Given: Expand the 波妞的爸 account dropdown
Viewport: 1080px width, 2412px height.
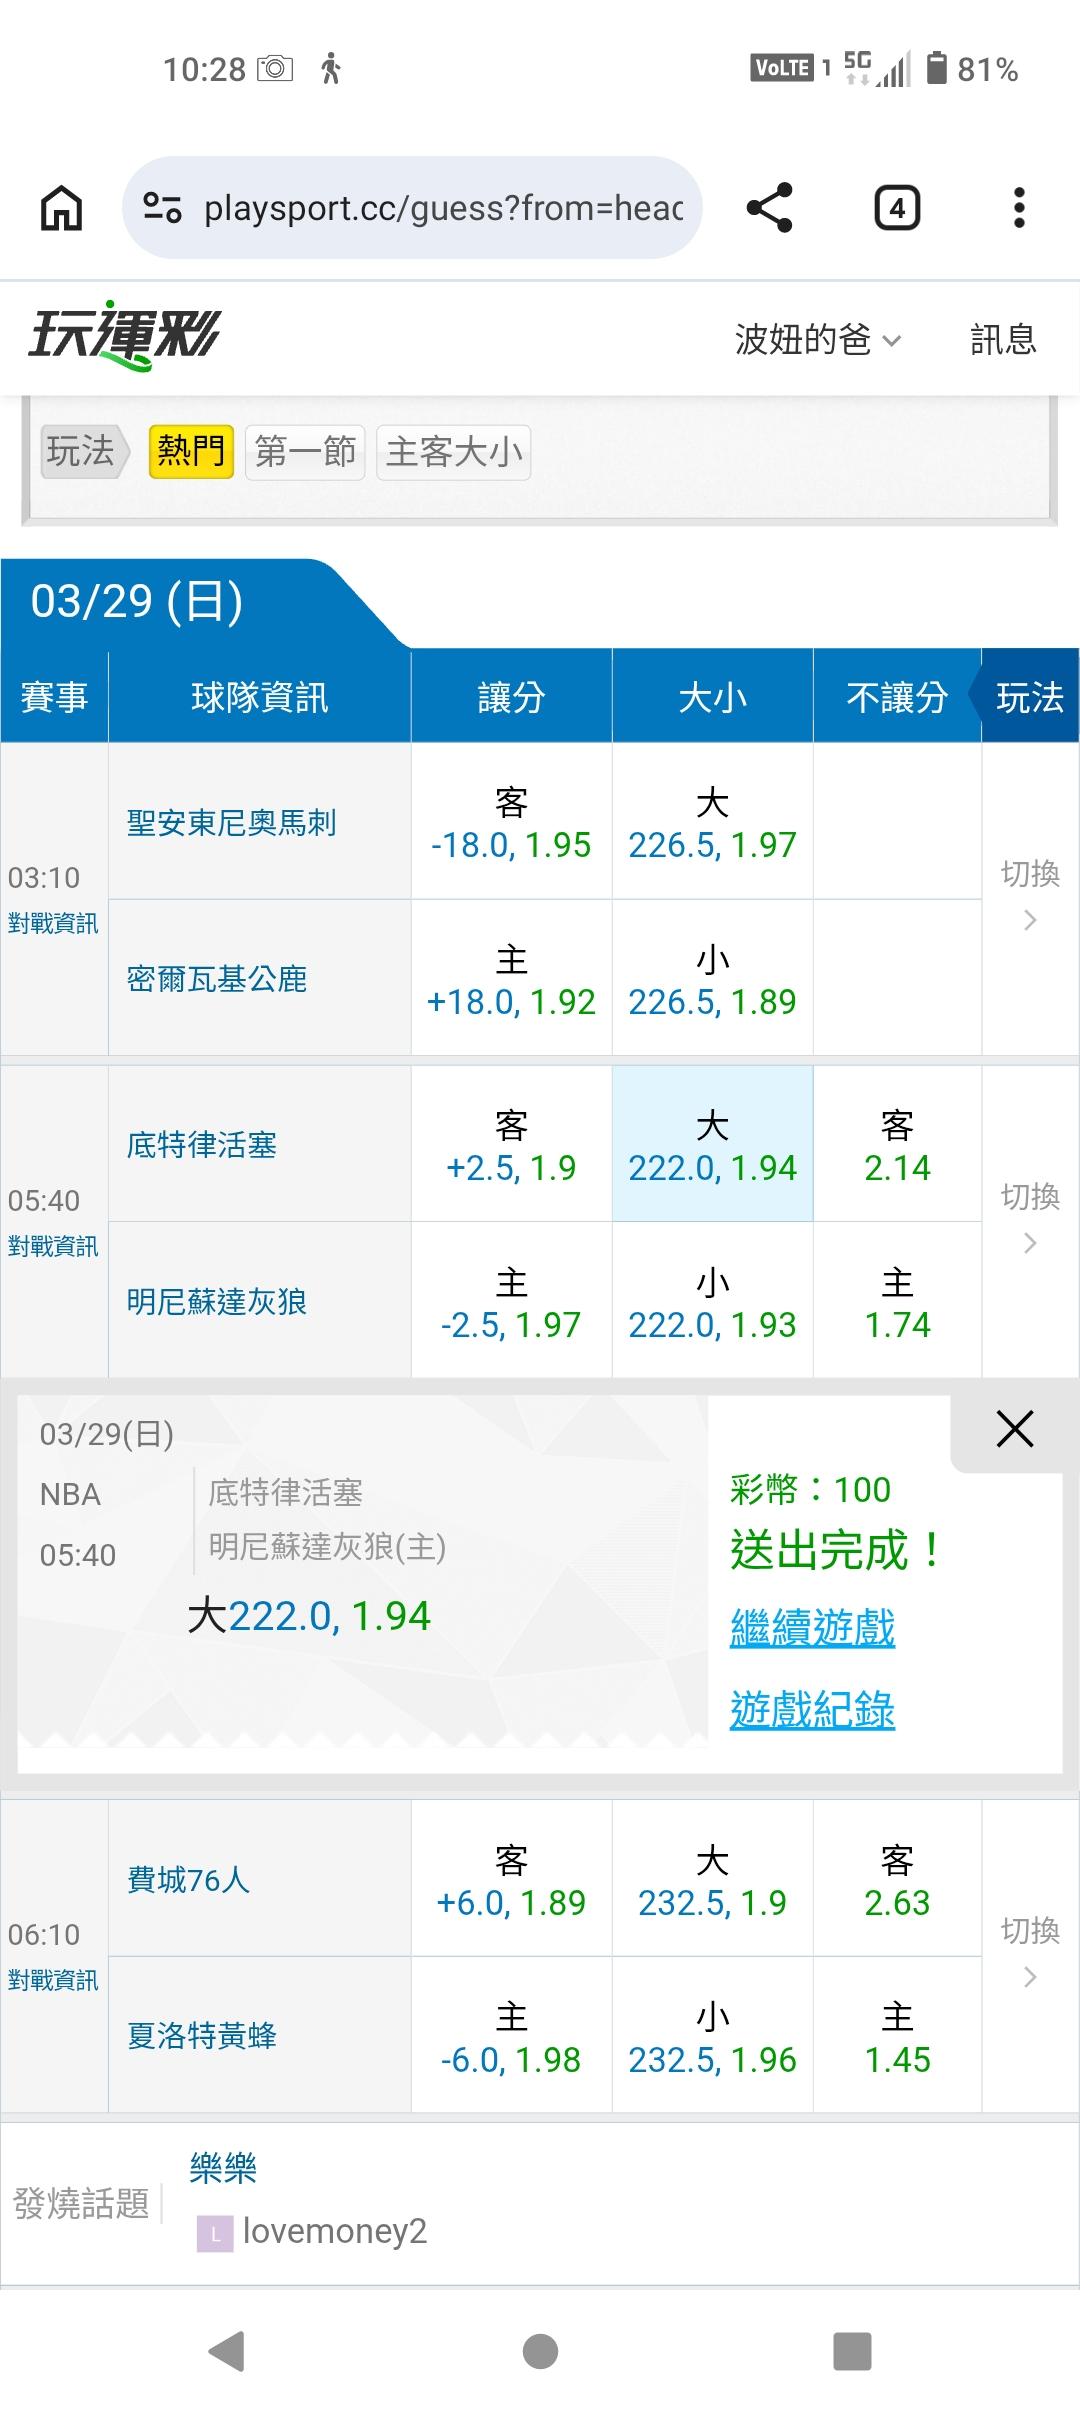Looking at the screenshot, I should coord(817,340).
